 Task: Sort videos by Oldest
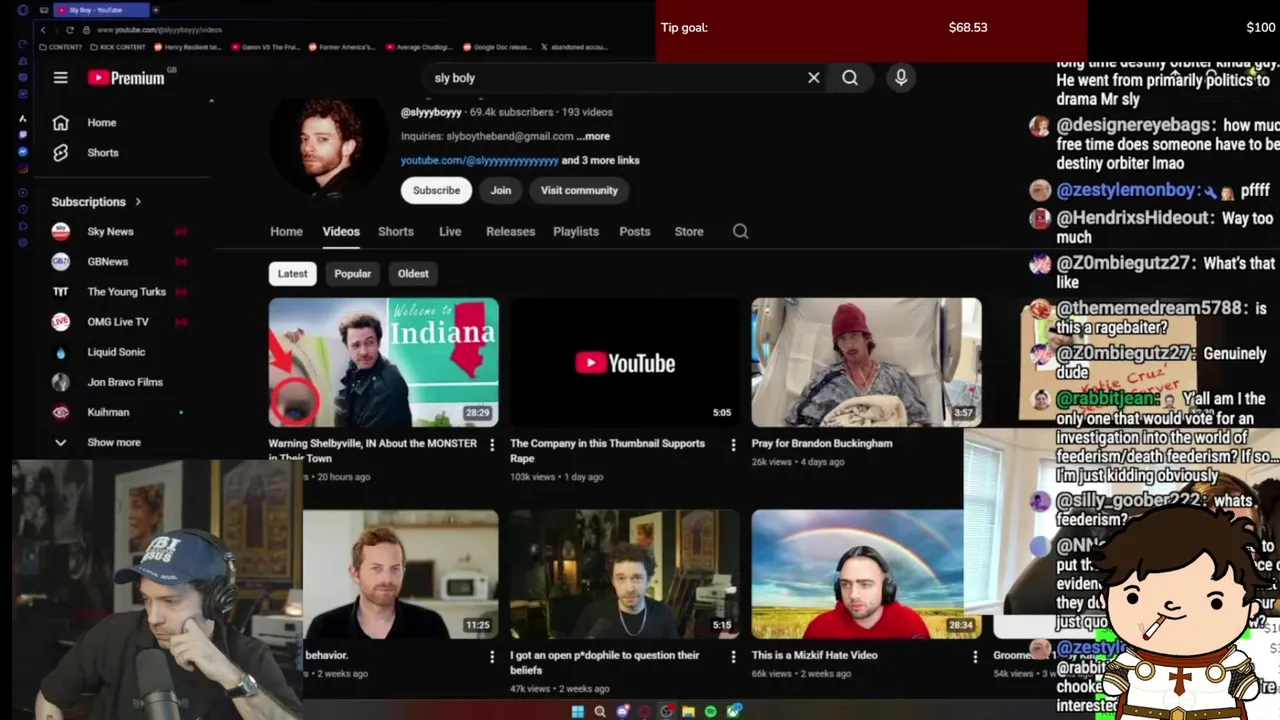(x=413, y=273)
